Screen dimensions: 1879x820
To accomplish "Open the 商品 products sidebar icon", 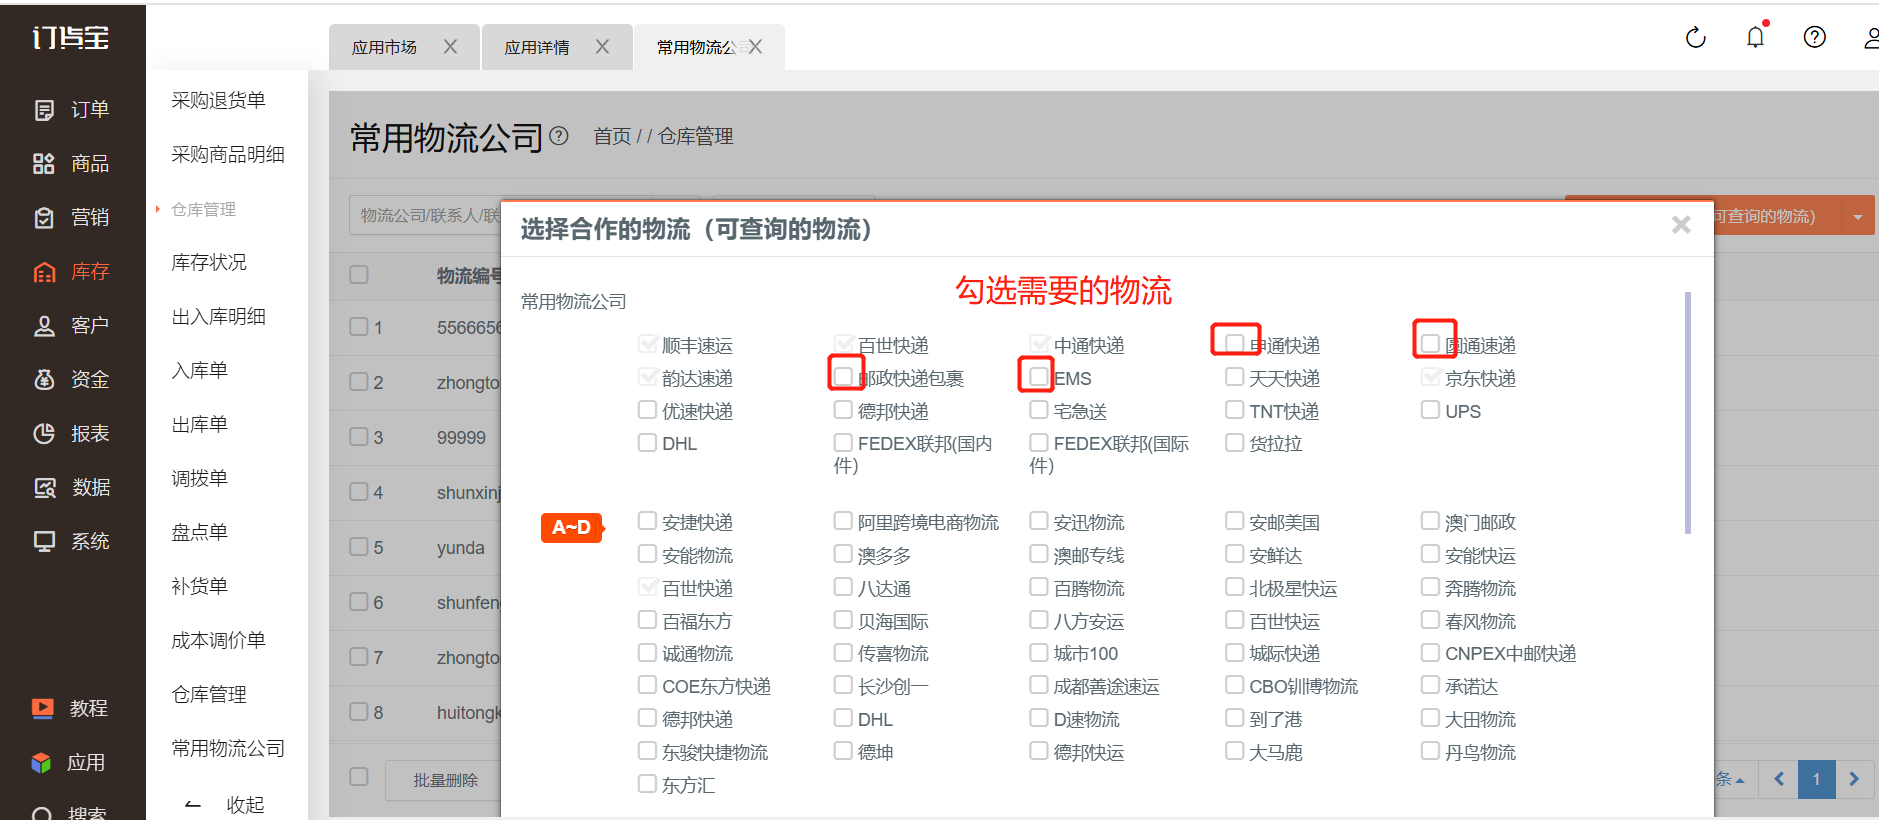I will [x=44, y=164].
